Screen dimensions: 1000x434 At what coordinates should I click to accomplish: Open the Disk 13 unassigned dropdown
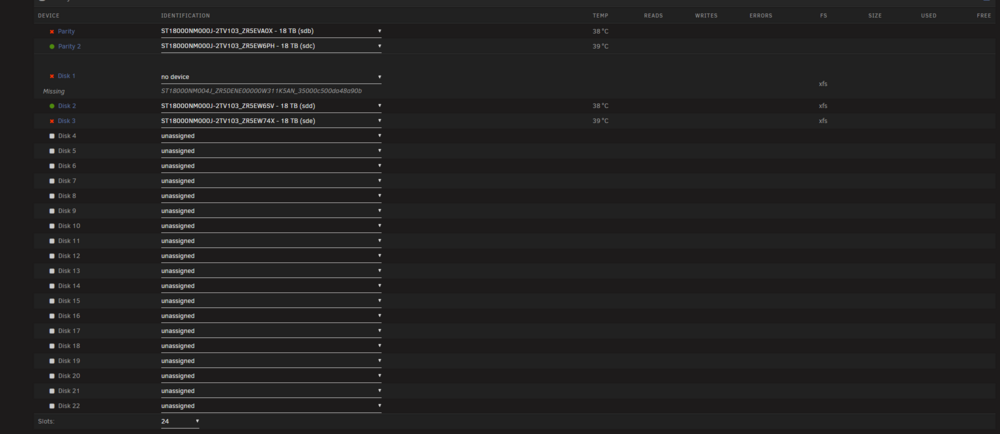click(271, 271)
